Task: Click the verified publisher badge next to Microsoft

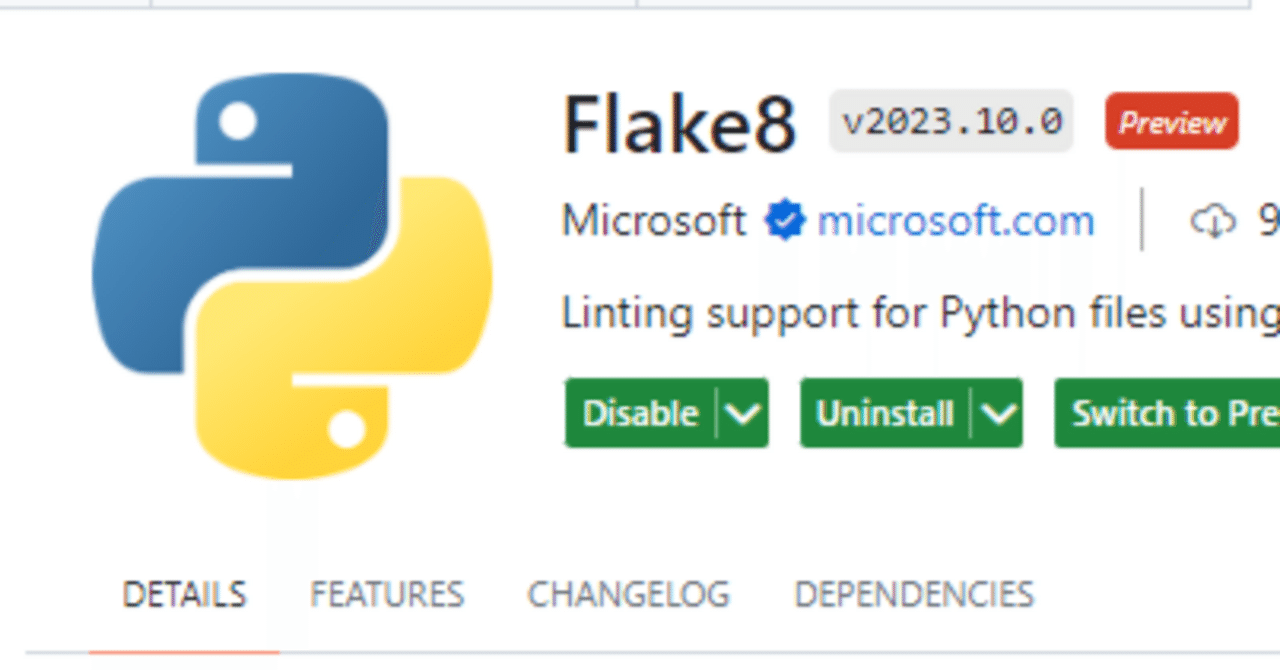Action: pos(786,220)
